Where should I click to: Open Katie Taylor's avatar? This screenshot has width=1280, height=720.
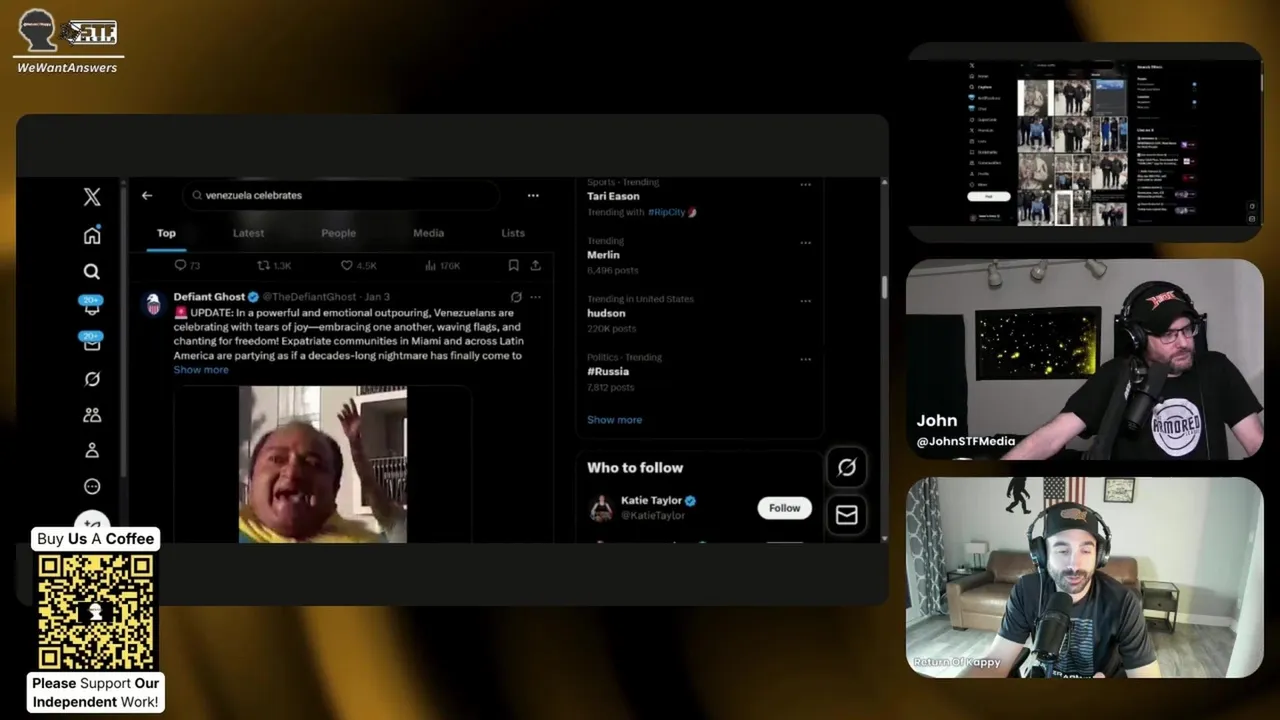(601, 508)
